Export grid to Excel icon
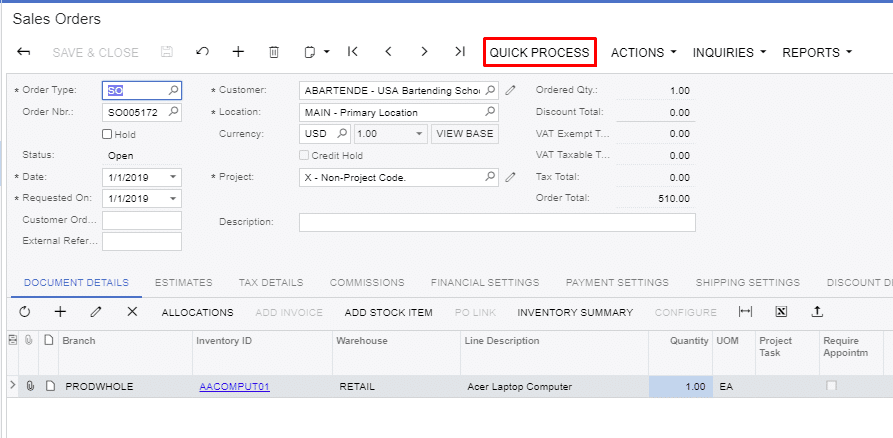Viewport: 893px width, 438px height. (781, 312)
